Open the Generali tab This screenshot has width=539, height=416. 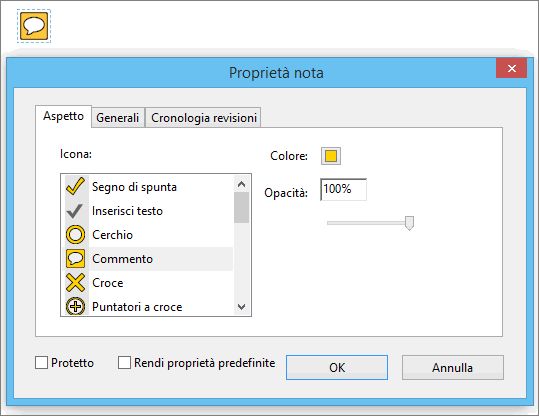point(118,118)
